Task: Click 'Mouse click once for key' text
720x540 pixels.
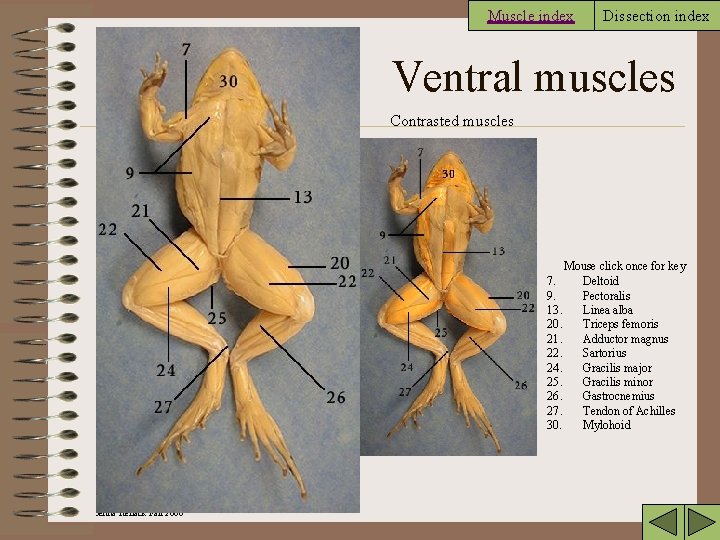Action: (x=625, y=266)
